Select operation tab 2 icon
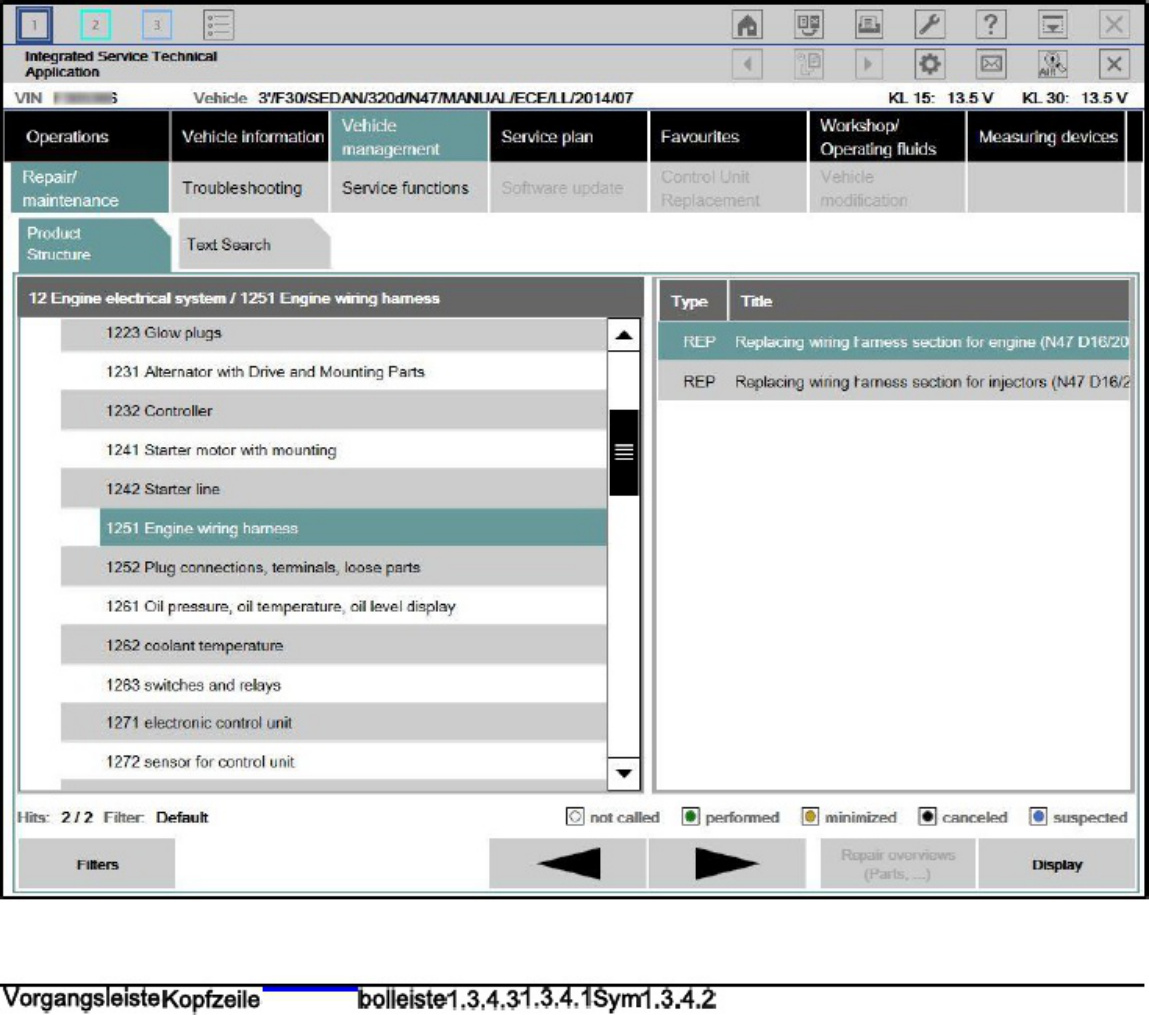Image resolution: width=1149 pixels, height=1015 pixels. pyautogui.click(x=95, y=25)
